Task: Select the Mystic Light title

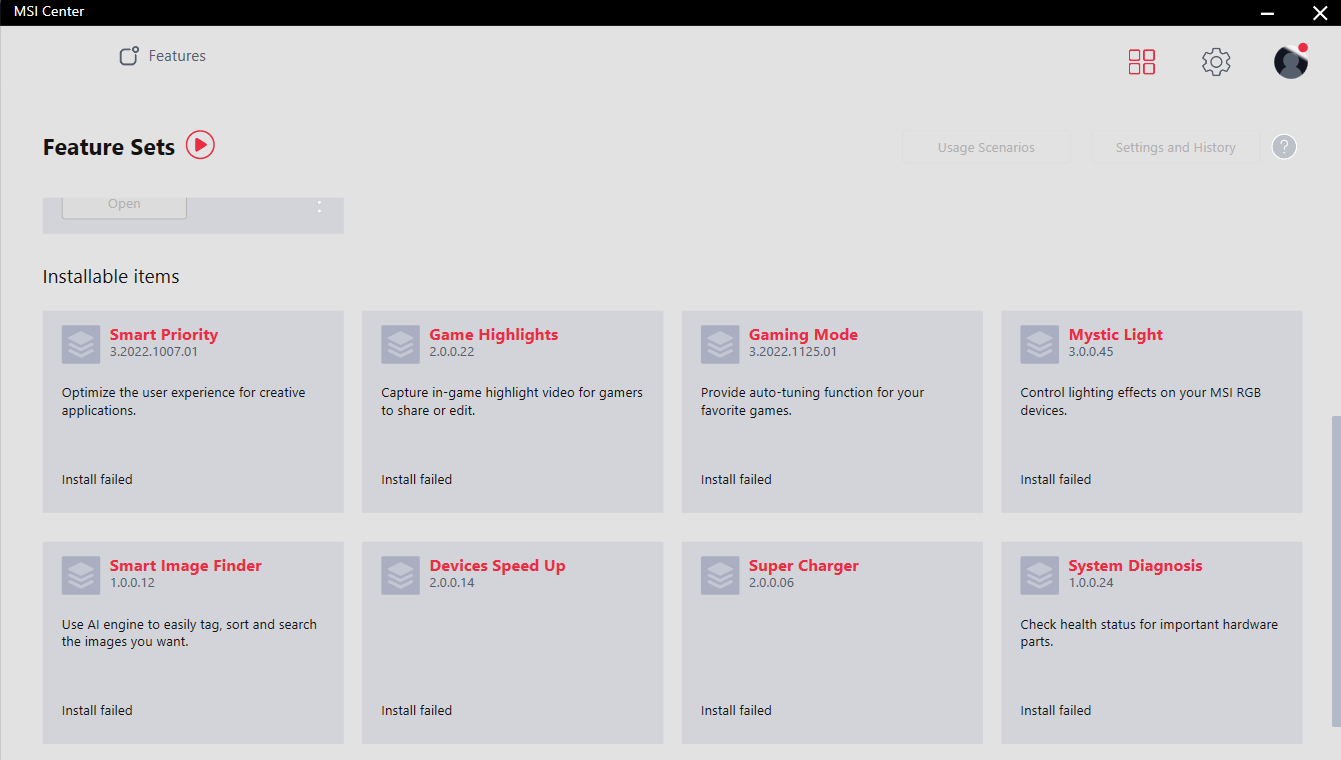Action: click(x=1116, y=335)
